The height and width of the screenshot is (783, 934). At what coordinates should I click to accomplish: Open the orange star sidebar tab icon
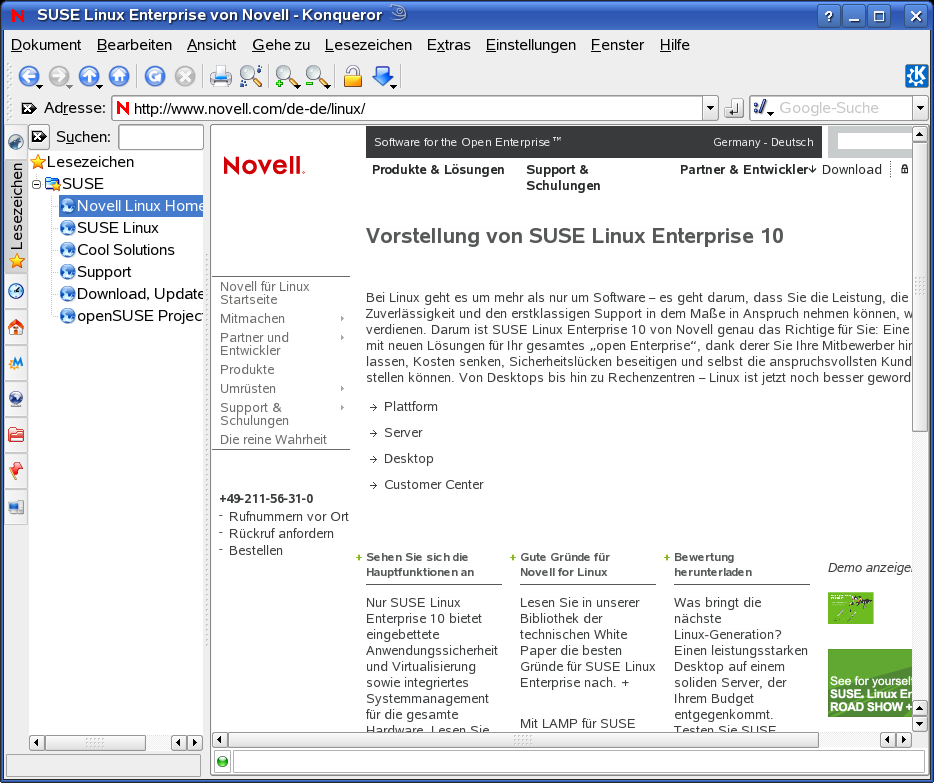point(16,363)
